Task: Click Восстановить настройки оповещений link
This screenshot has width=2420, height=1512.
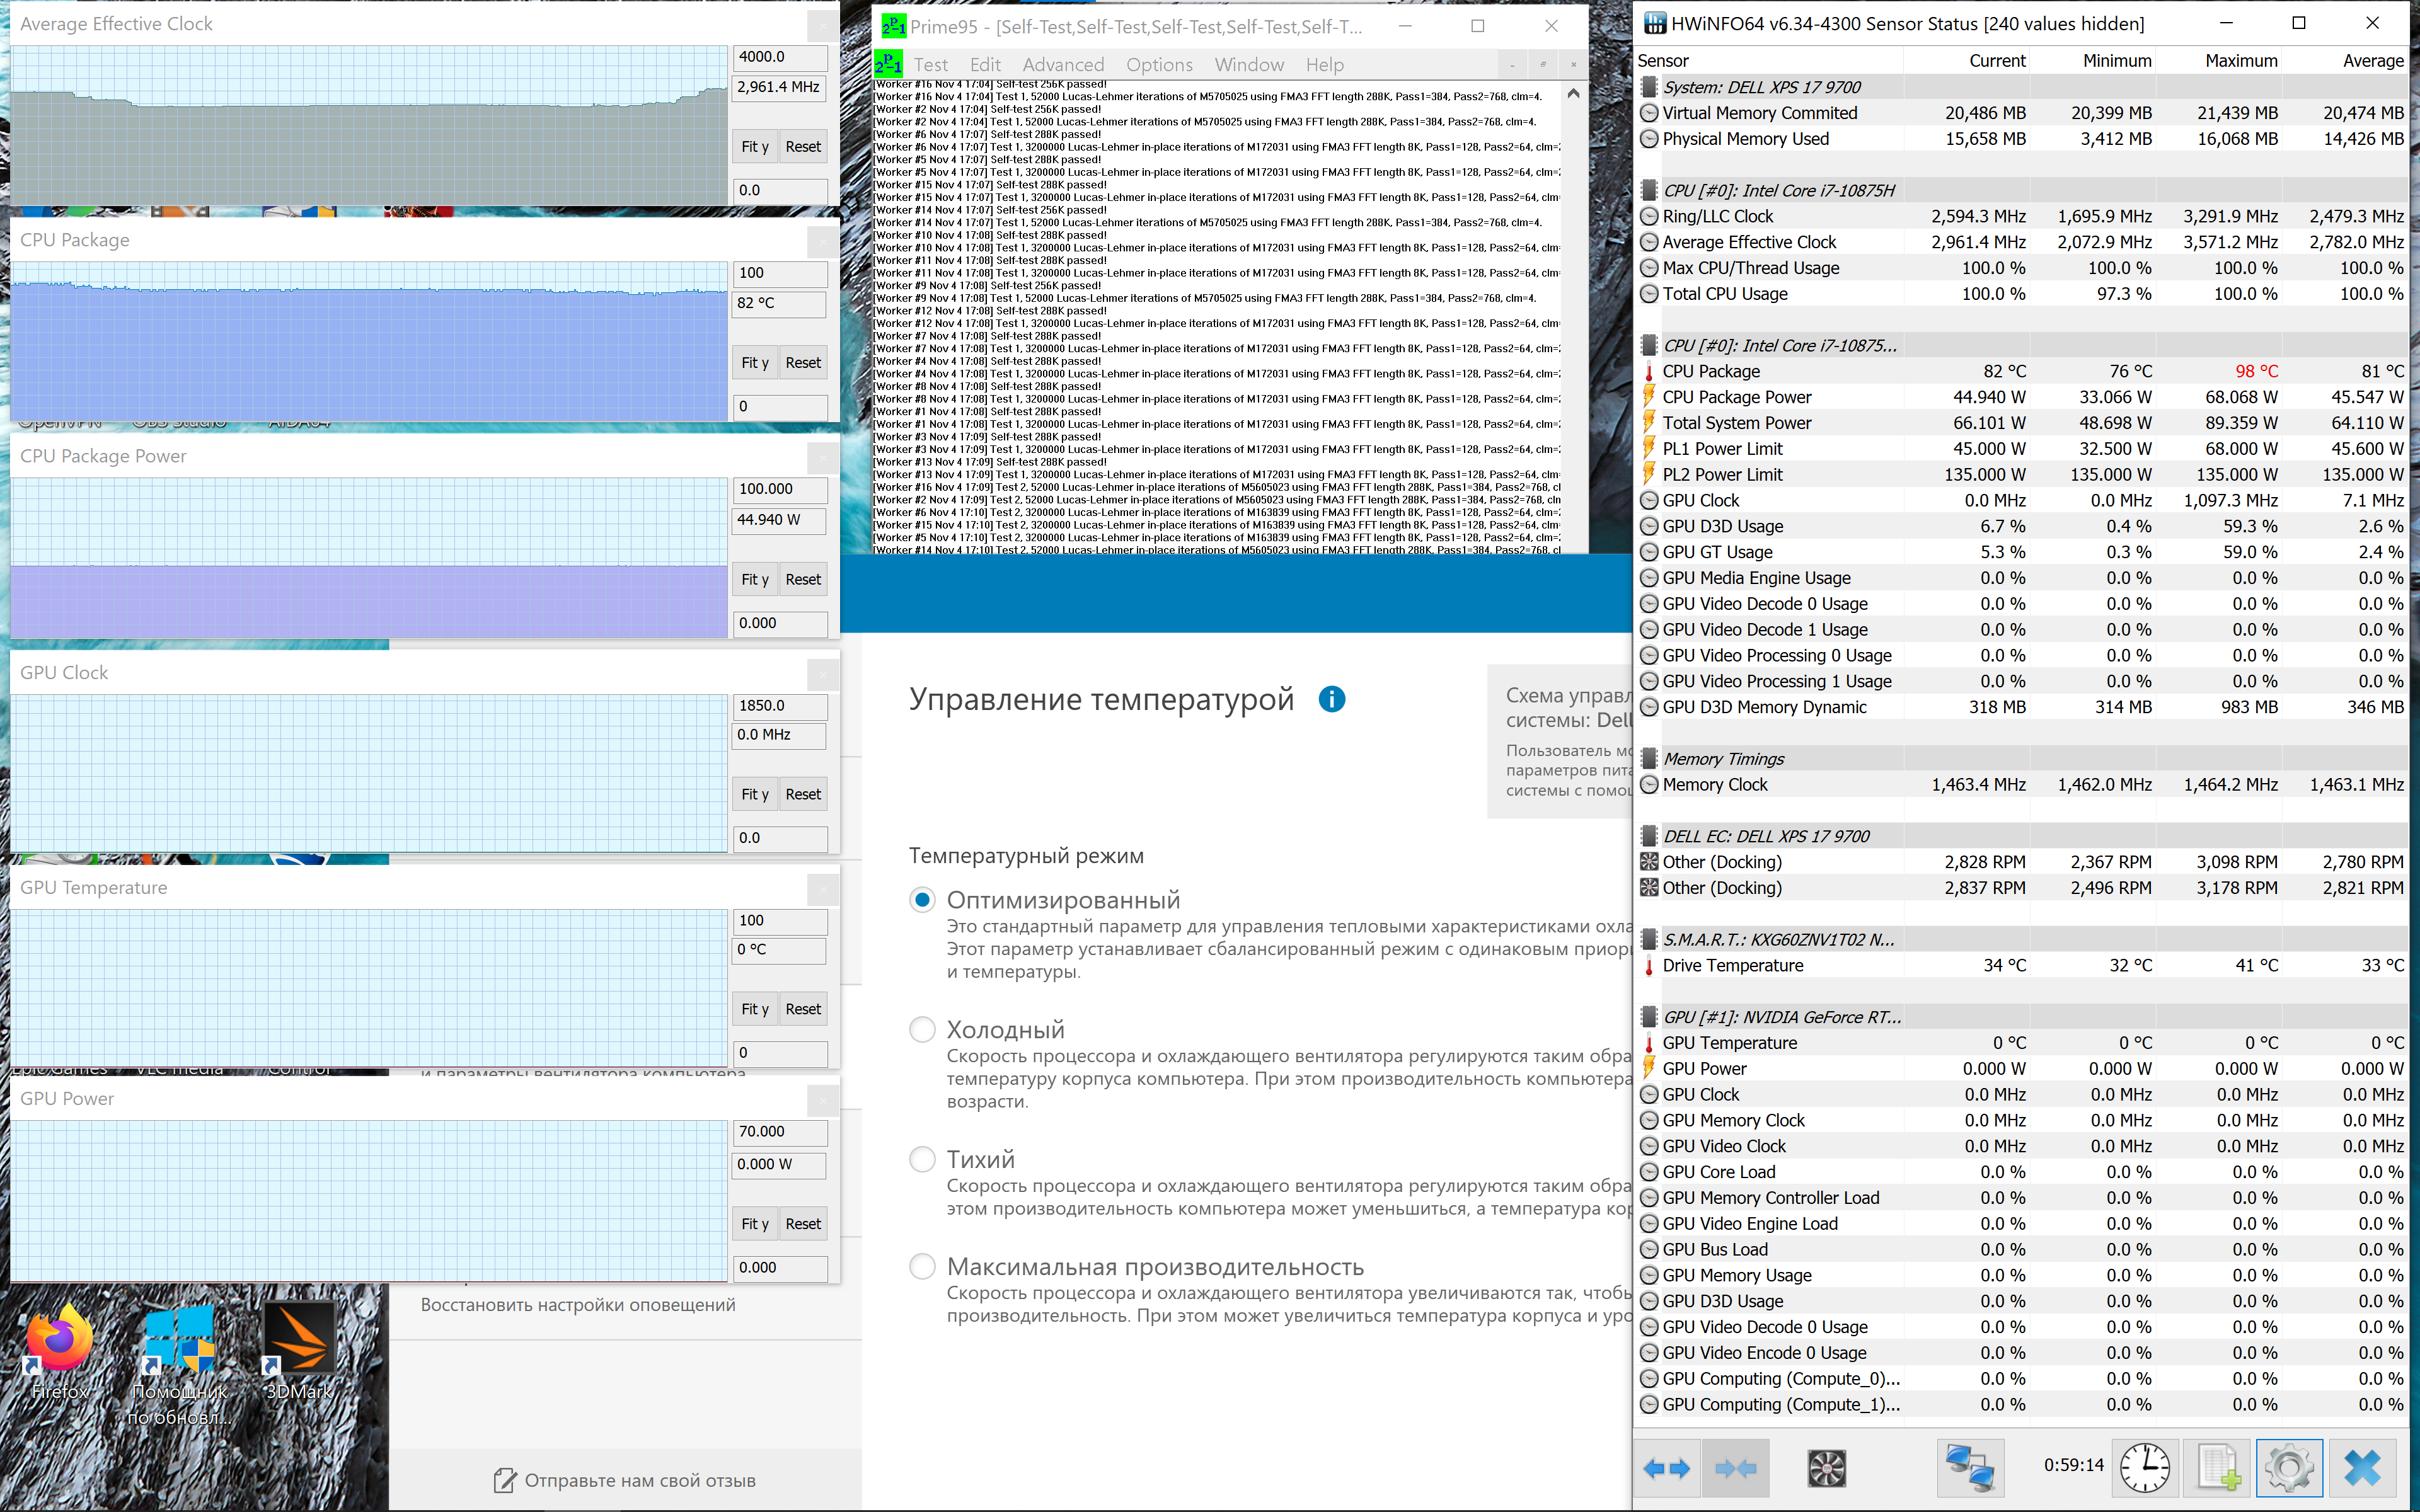Action: tap(578, 1304)
